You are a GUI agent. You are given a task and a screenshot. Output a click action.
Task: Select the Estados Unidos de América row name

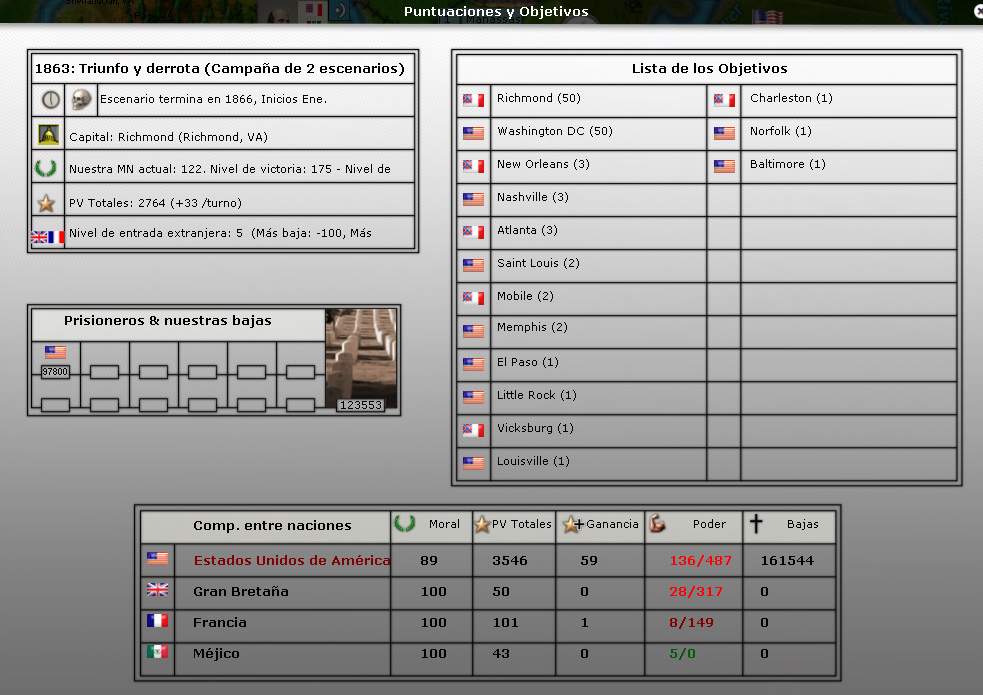pyautogui.click(x=292, y=560)
